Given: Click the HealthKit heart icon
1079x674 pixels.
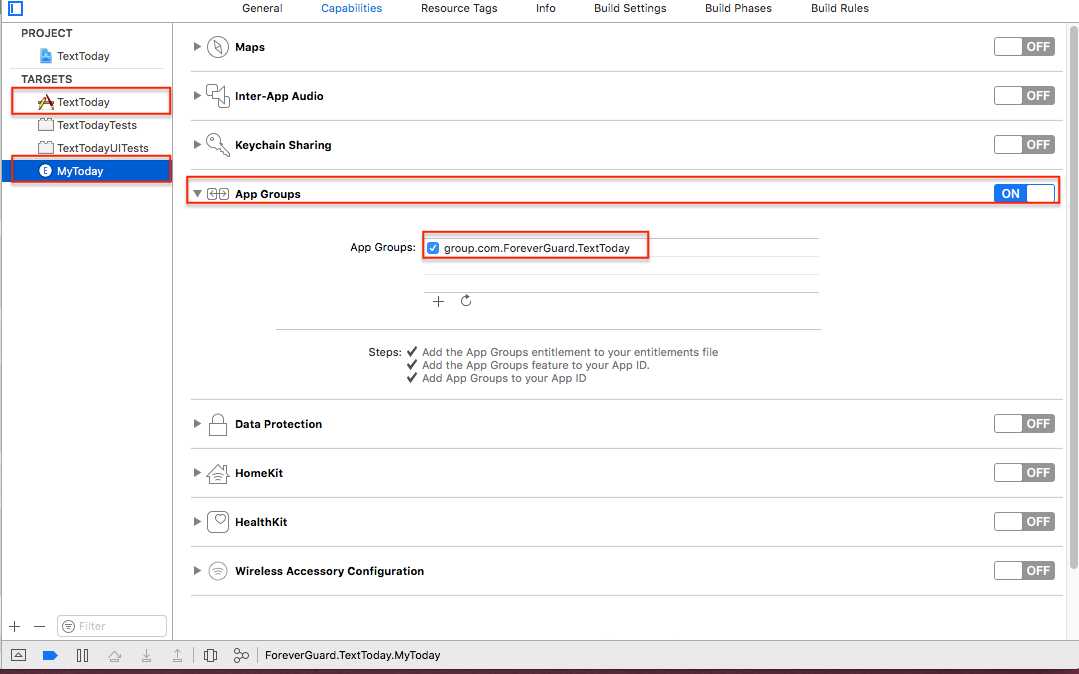Looking at the screenshot, I should [x=217, y=522].
